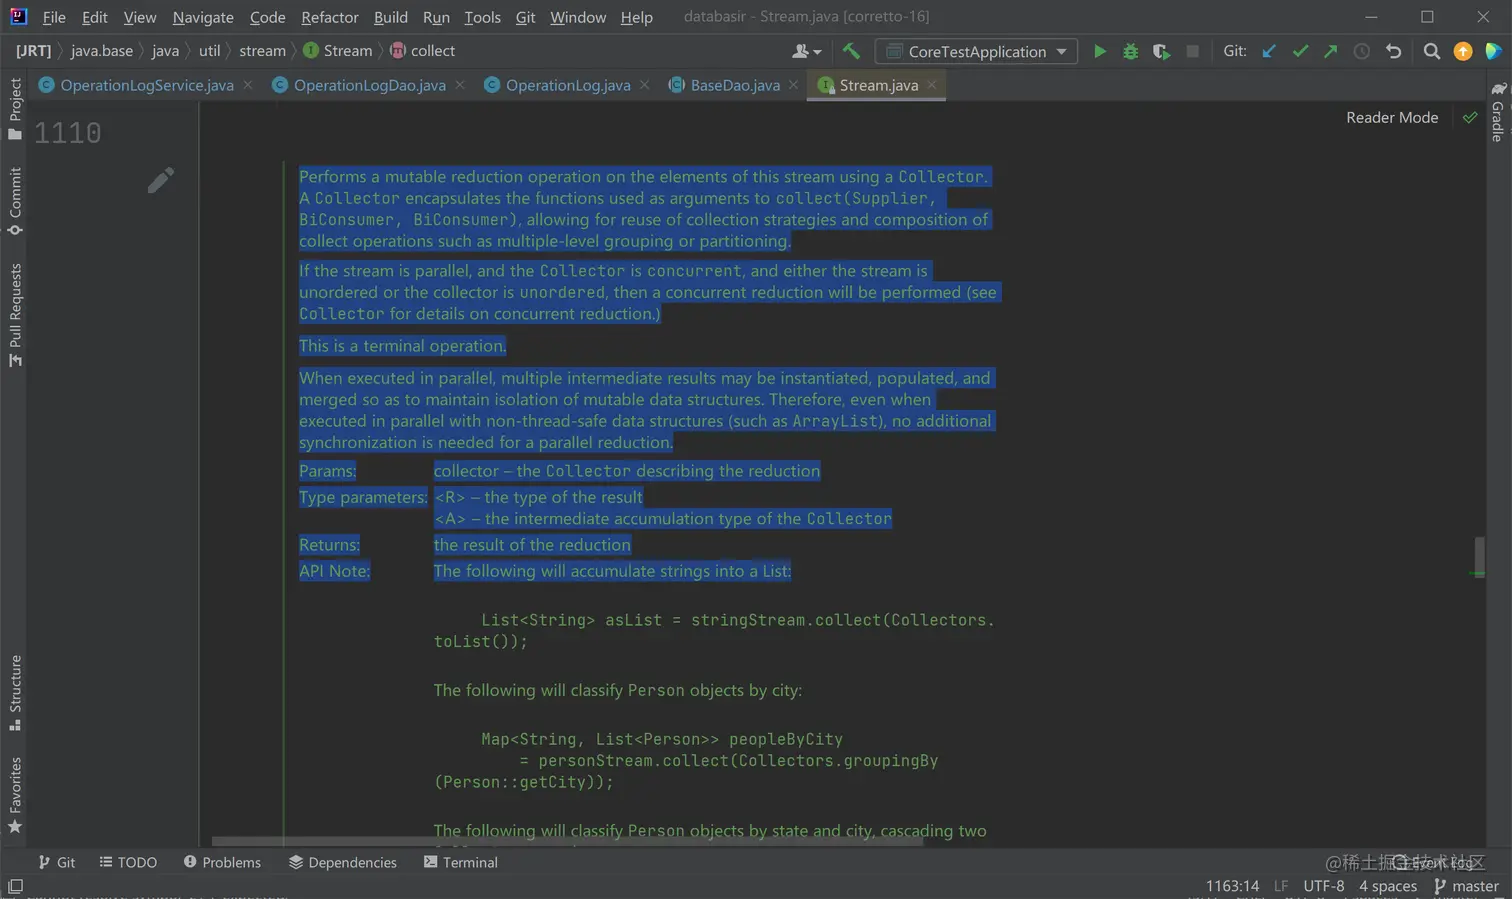Push commits with the Git push arrow

(1330, 51)
